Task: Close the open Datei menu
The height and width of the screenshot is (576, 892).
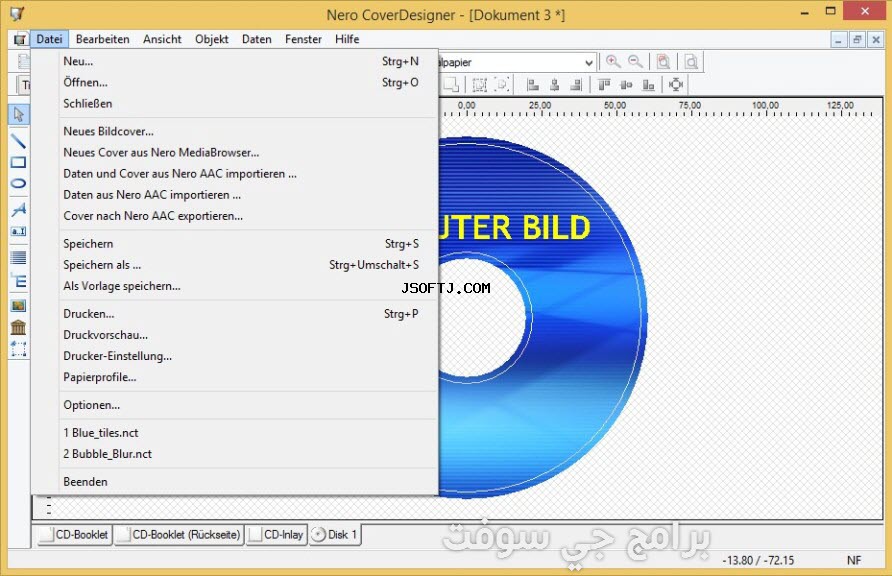Action: coord(49,39)
